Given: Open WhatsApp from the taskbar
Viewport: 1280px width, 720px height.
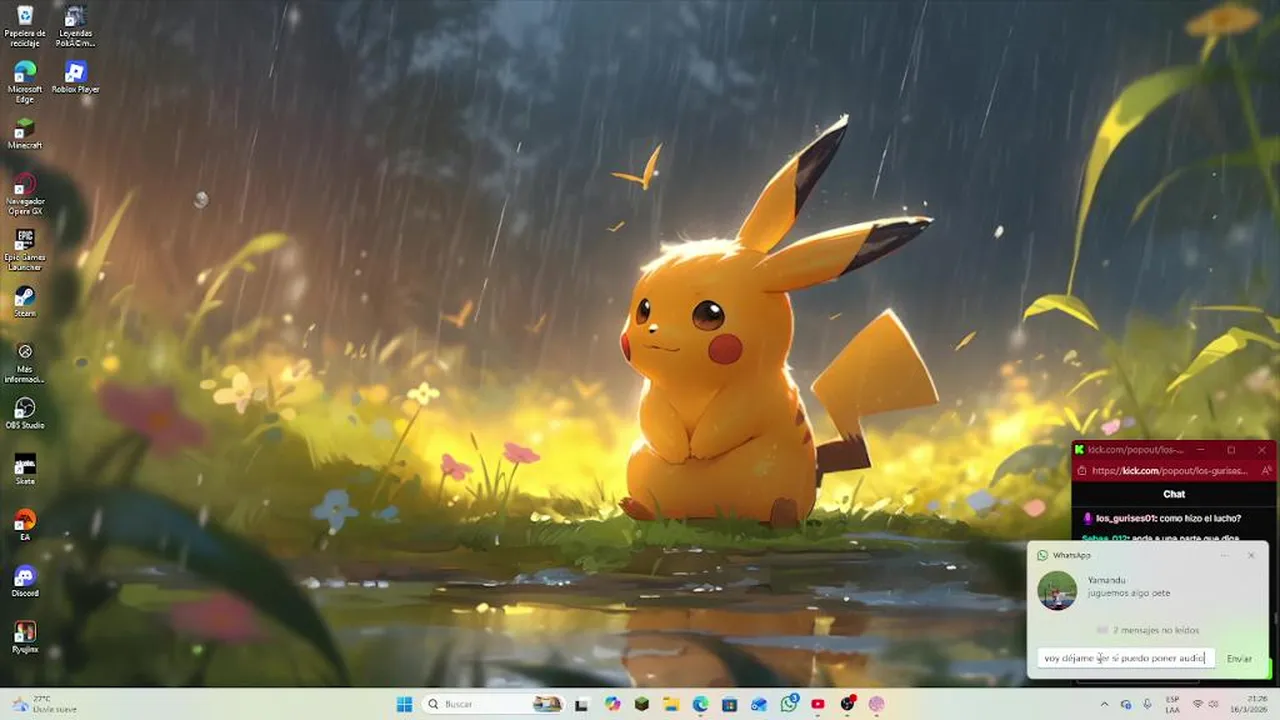Looking at the screenshot, I should click(789, 704).
